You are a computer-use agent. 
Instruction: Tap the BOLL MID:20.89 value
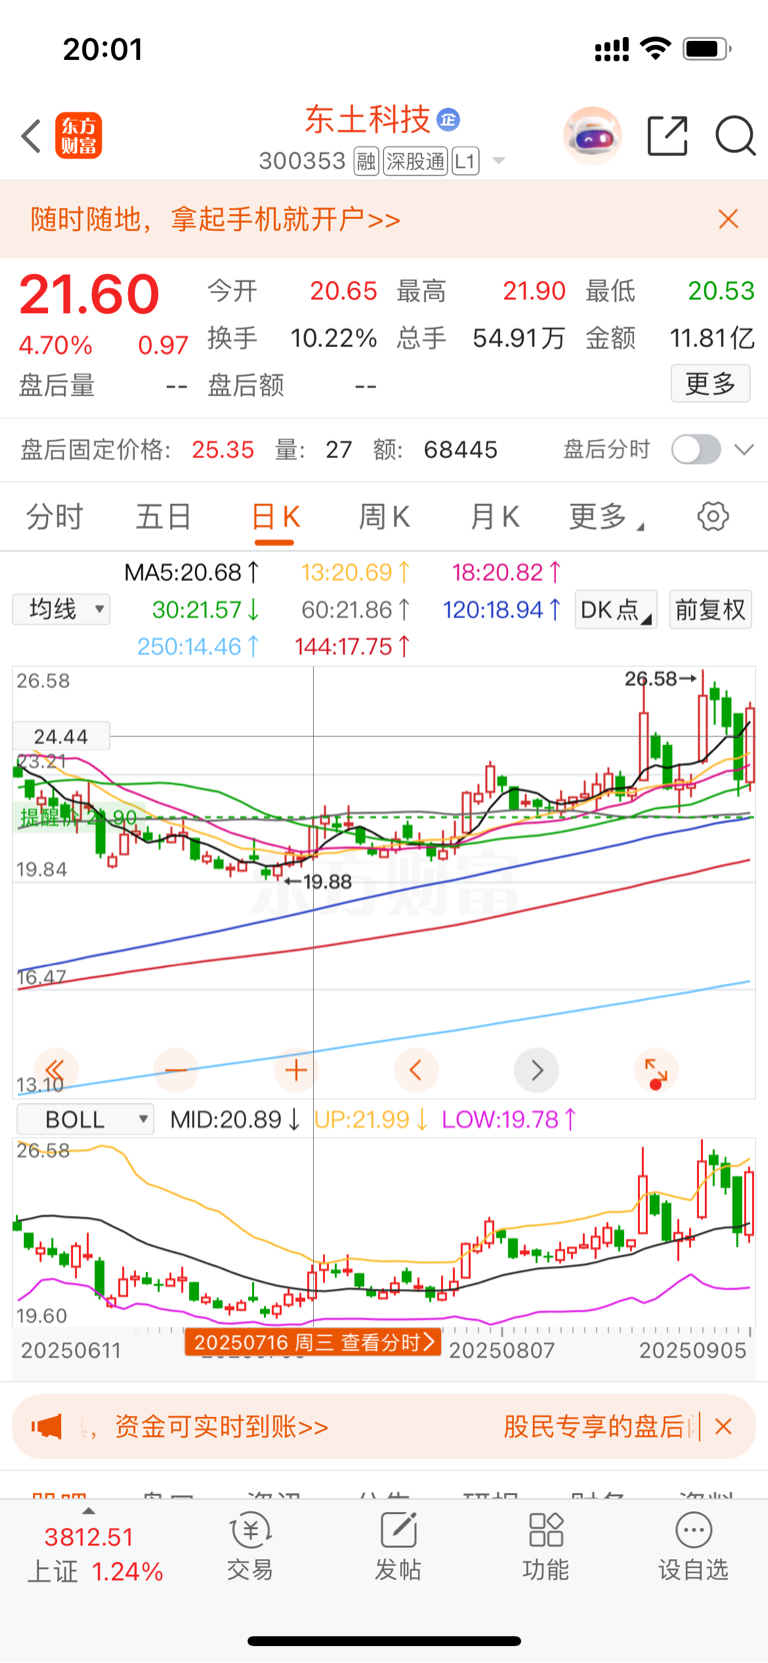[235, 1119]
